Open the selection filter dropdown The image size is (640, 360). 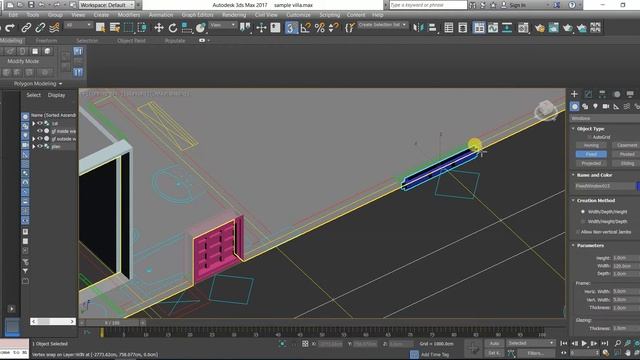[x=79, y=25]
